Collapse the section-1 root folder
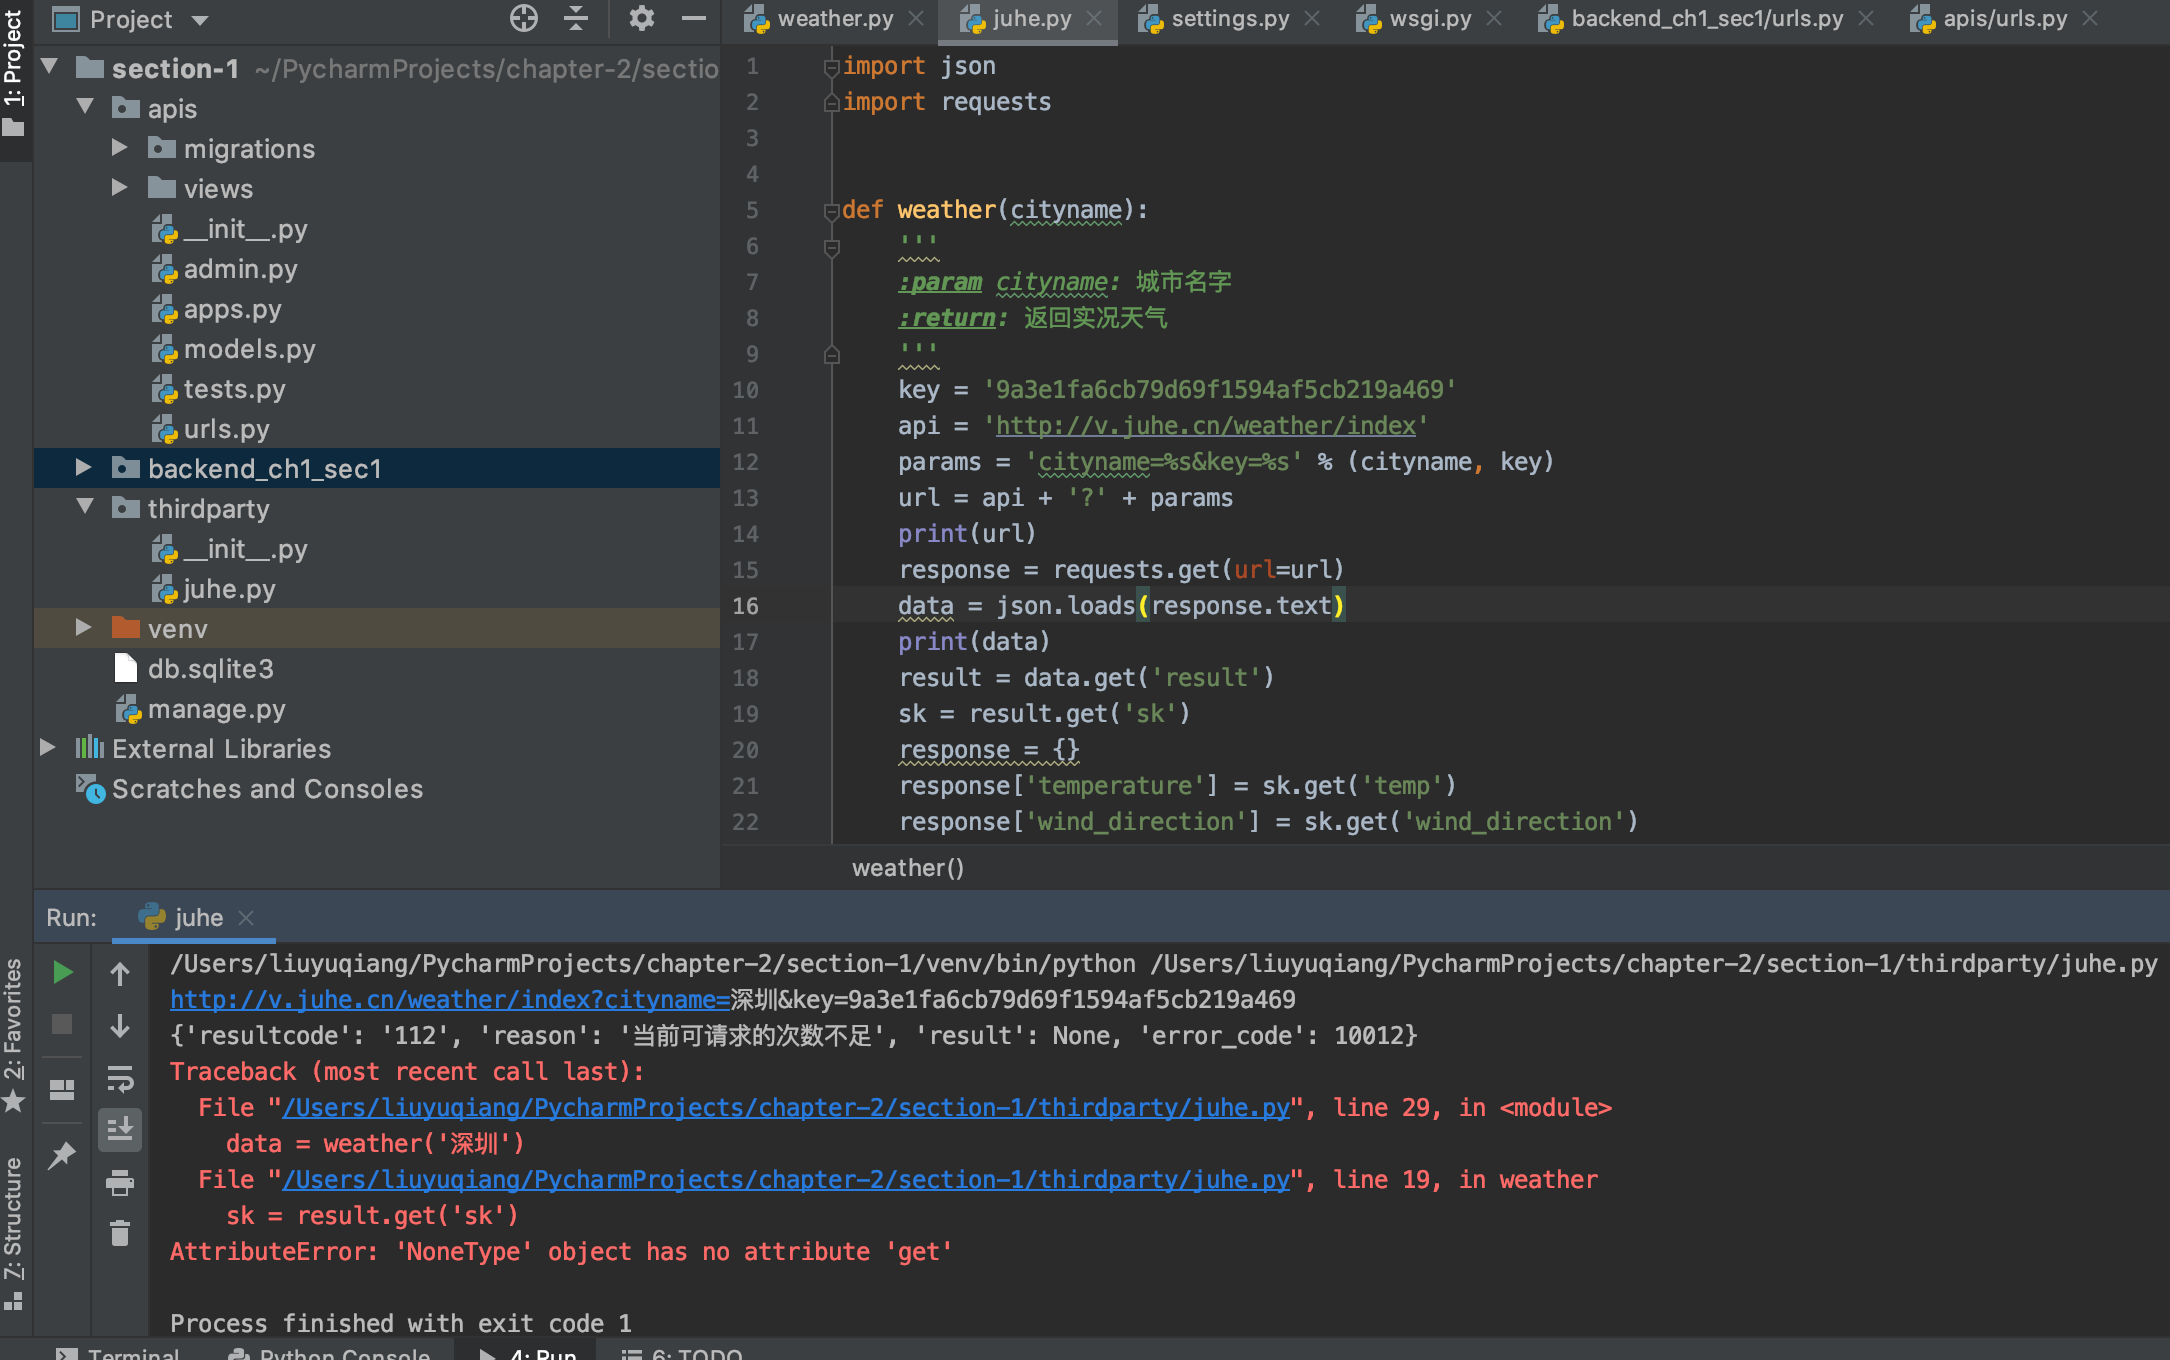The image size is (2170, 1360). tap(49, 67)
